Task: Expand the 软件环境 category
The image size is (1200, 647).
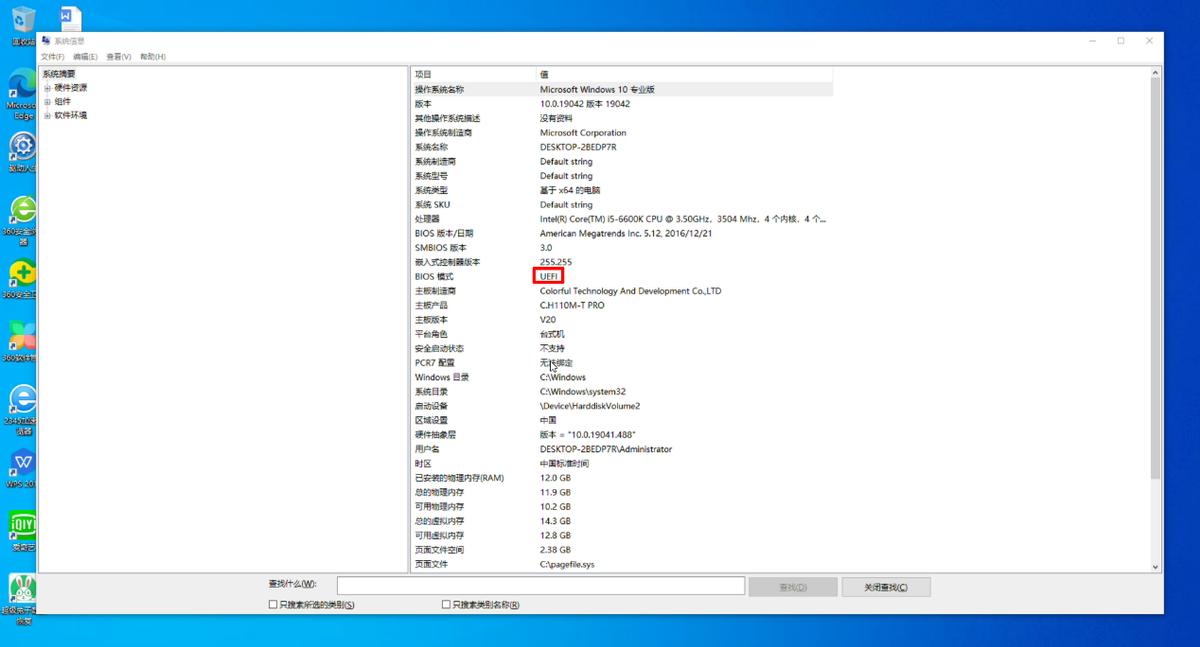Action: (47, 115)
